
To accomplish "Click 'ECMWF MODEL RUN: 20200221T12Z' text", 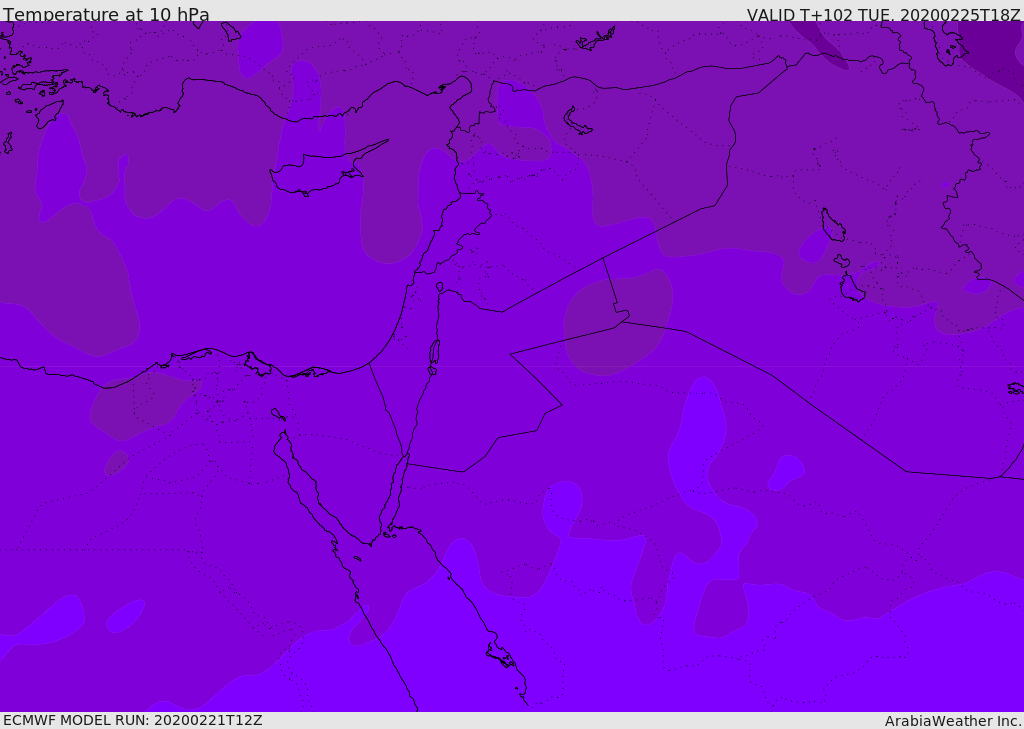I will (x=133, y=720).
